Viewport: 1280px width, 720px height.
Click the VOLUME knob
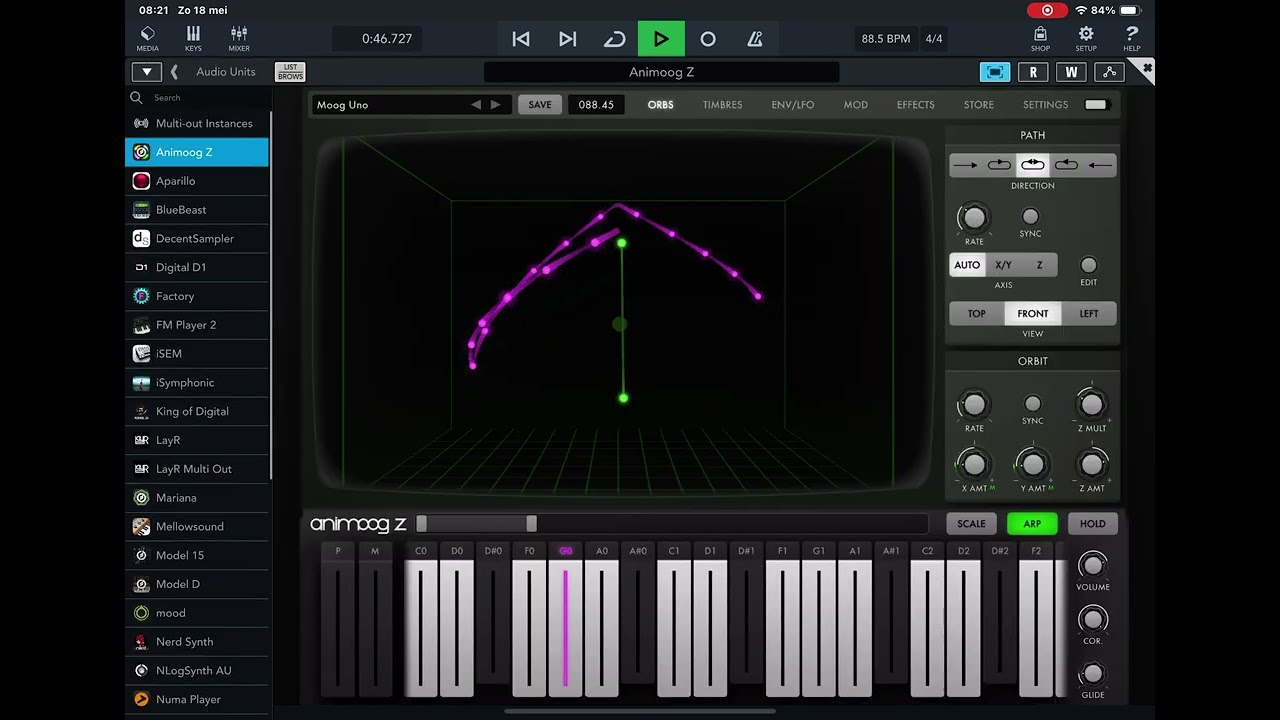1093,565
